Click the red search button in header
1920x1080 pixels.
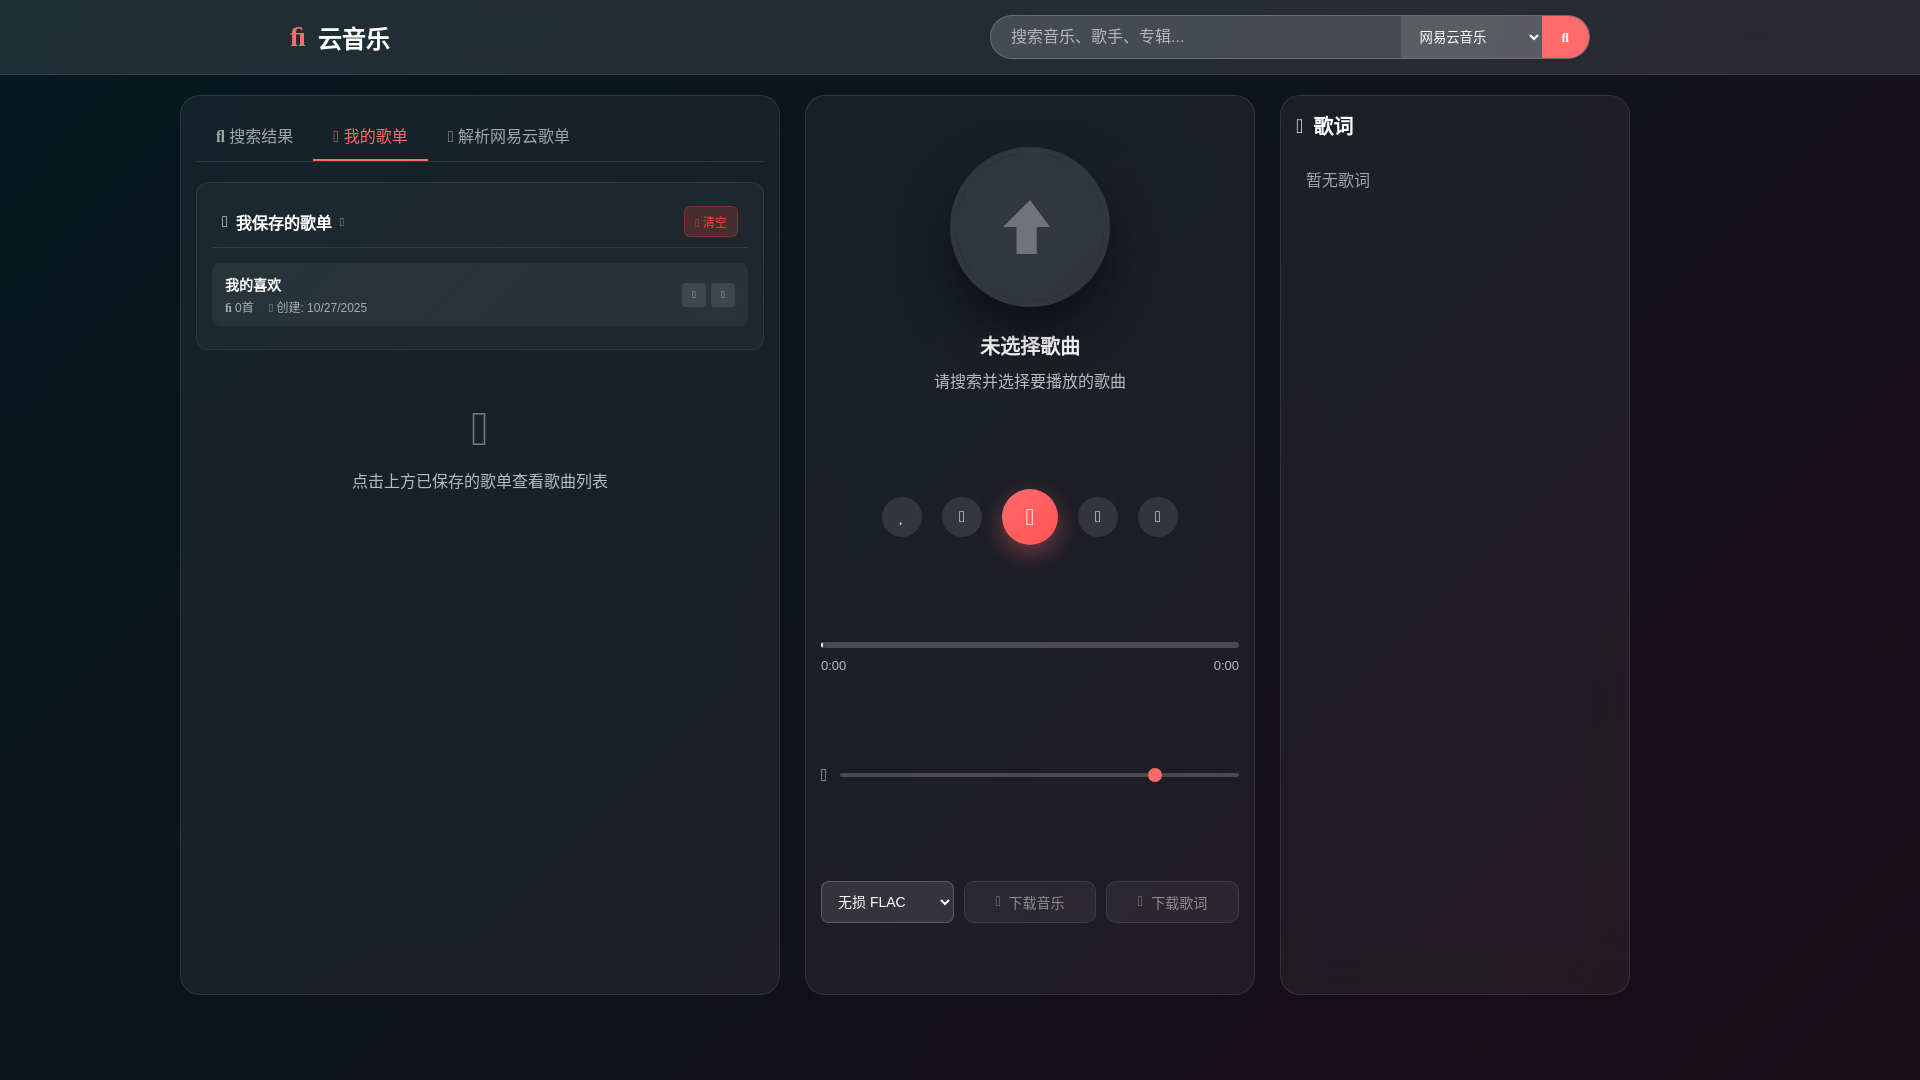1565,37
